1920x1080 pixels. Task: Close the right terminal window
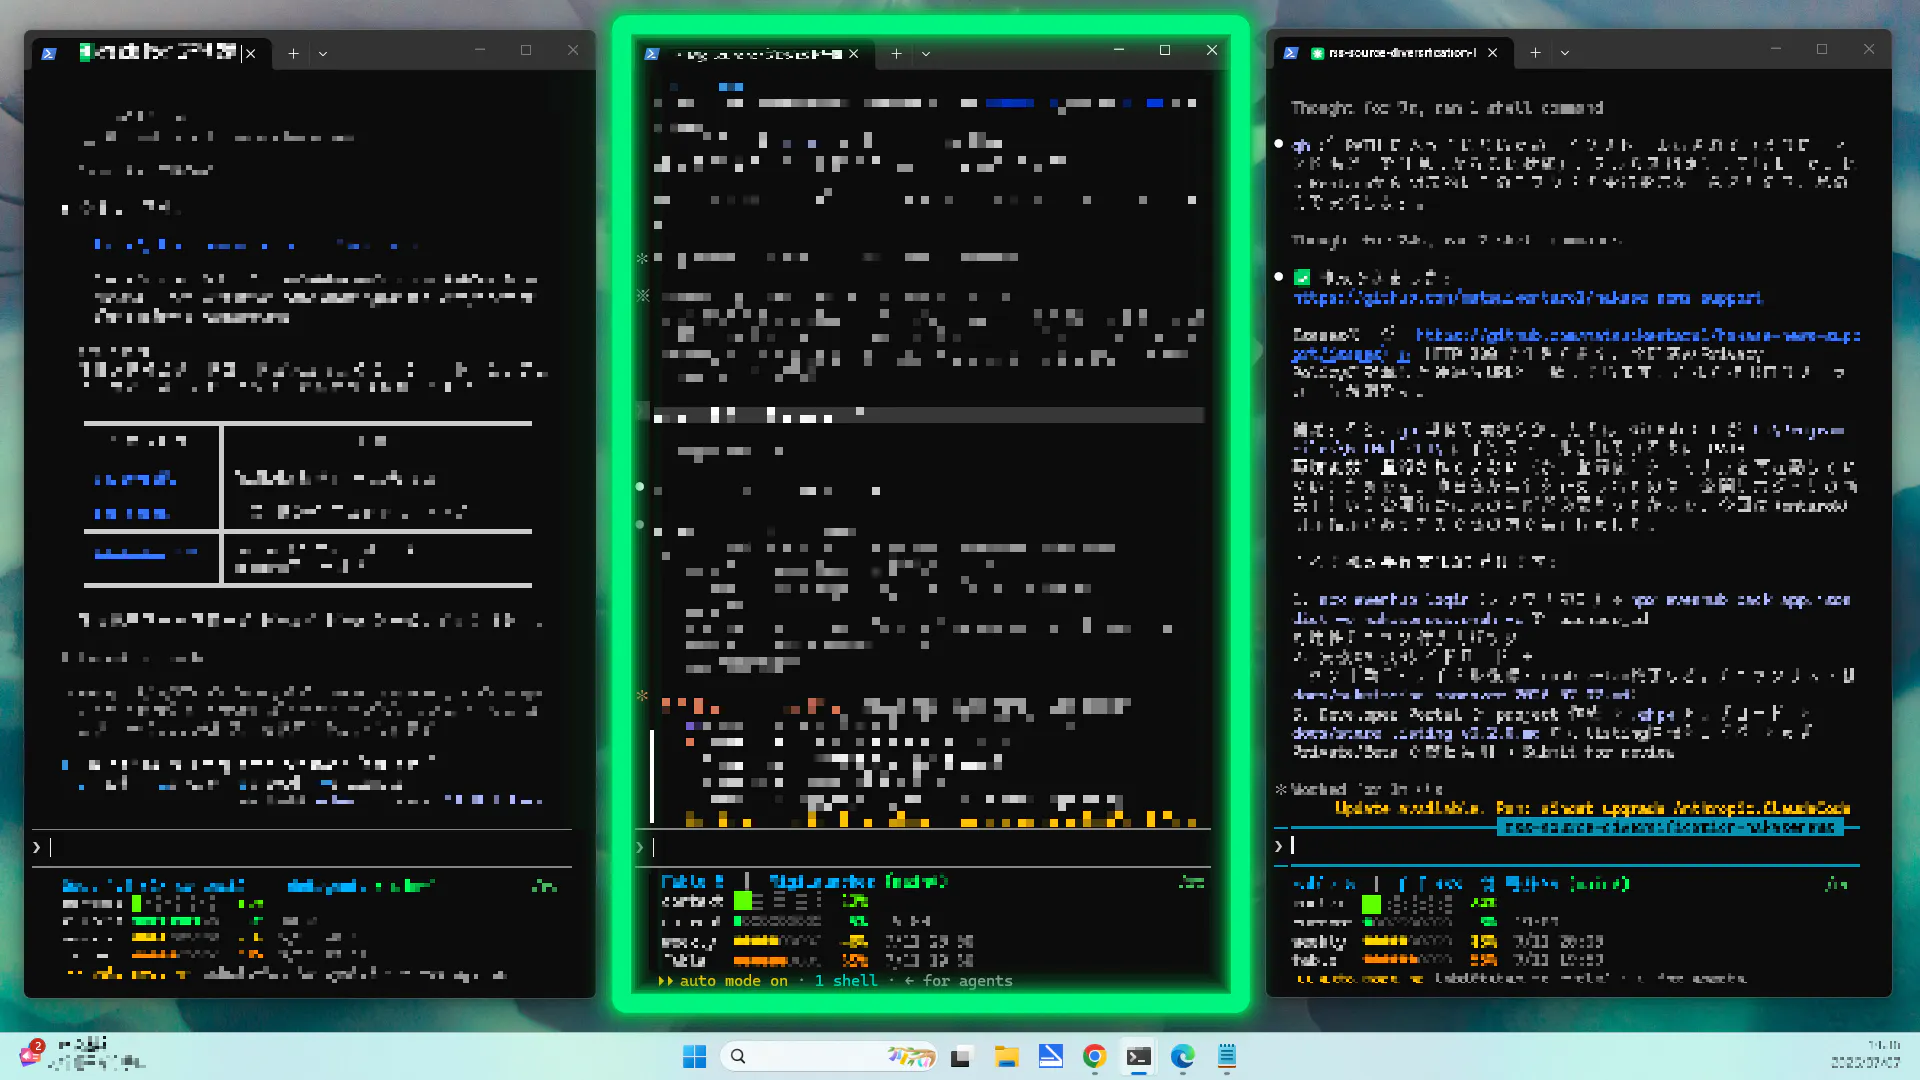point(1869,49)
